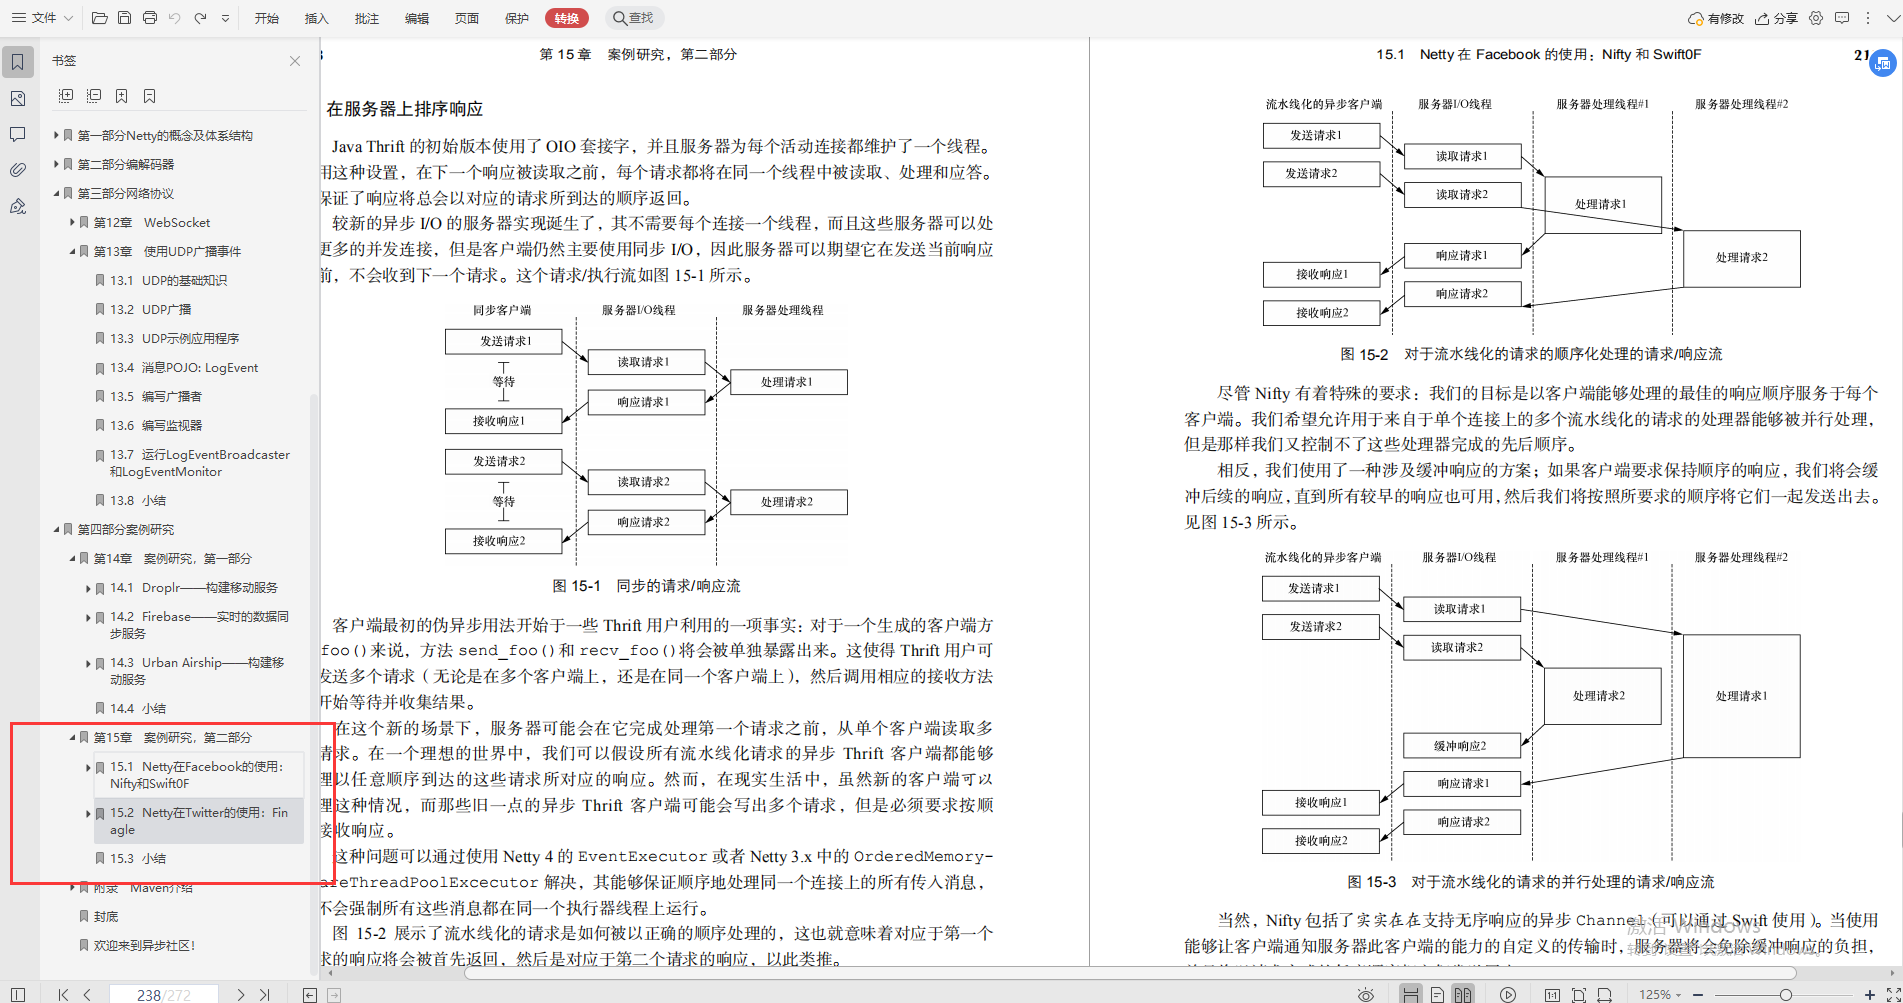Undo the last action
The image size is (1903, 1003).
175,18
